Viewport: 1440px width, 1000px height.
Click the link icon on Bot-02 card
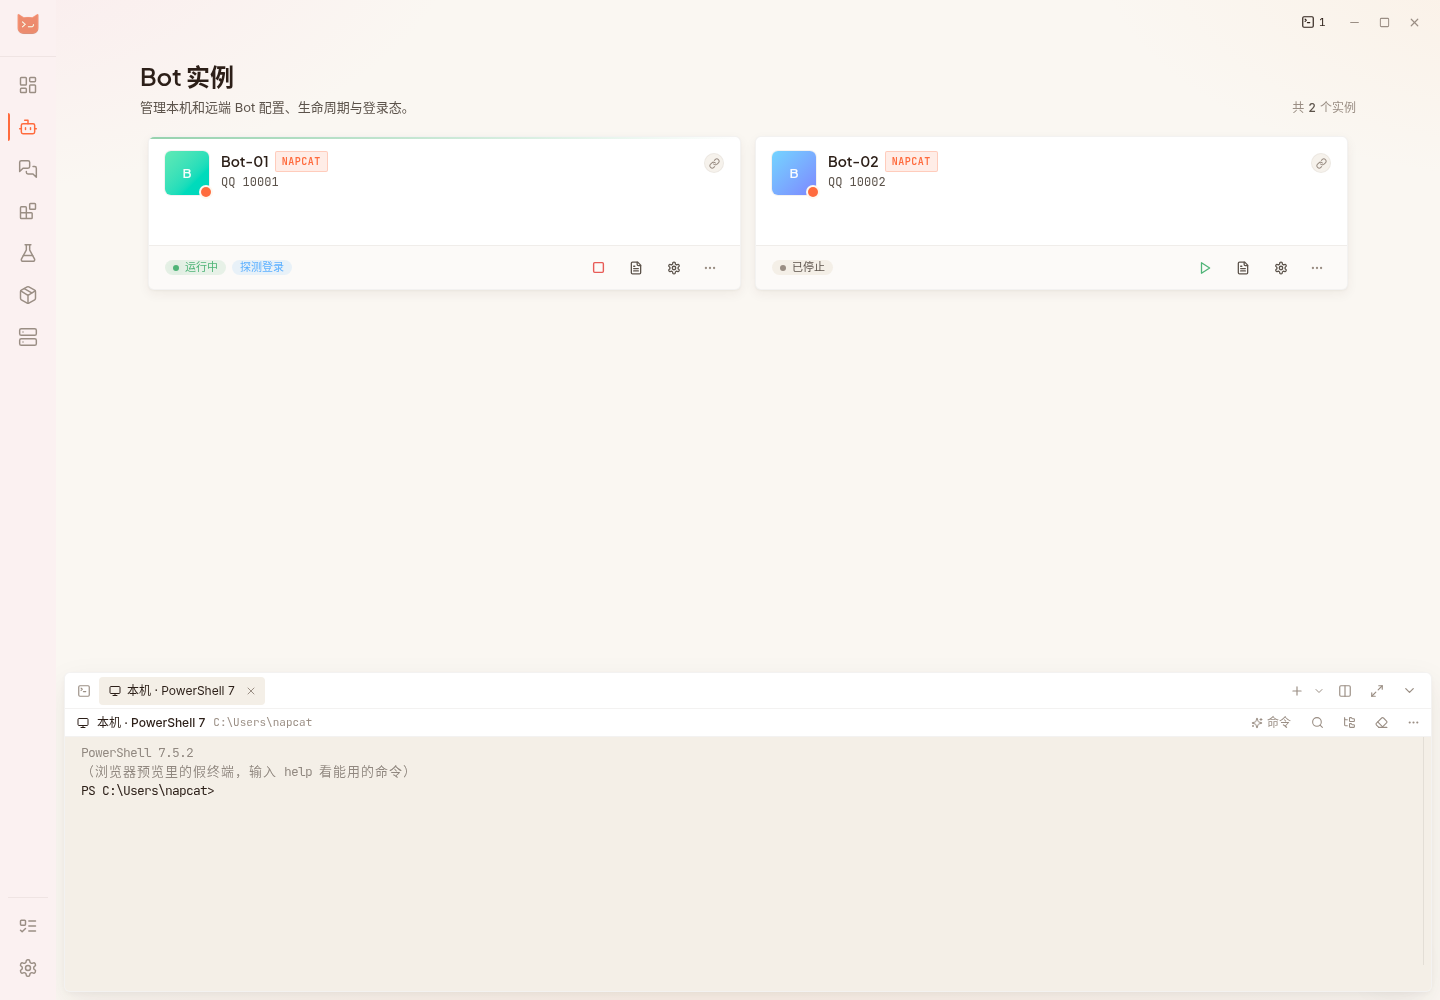click(1321, 163)
